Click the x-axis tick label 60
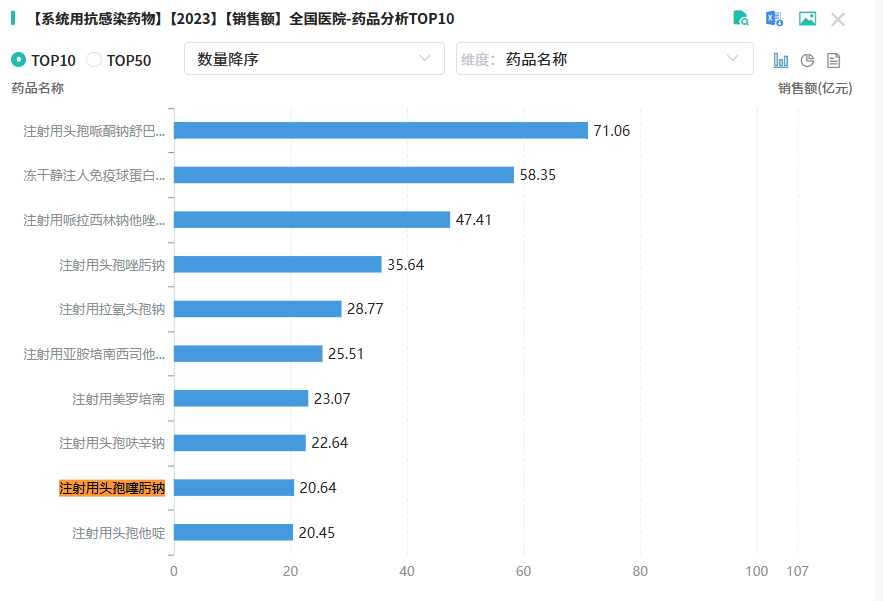This screenshot has width=883, height=601. (524, 571)
